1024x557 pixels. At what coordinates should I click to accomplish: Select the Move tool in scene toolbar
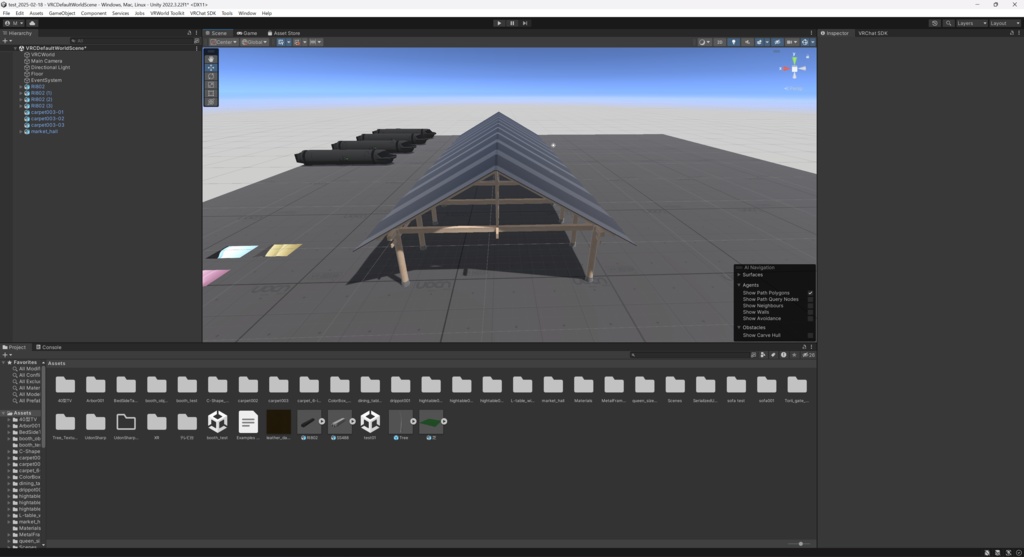pyautogui.click(x=210, y=67)
